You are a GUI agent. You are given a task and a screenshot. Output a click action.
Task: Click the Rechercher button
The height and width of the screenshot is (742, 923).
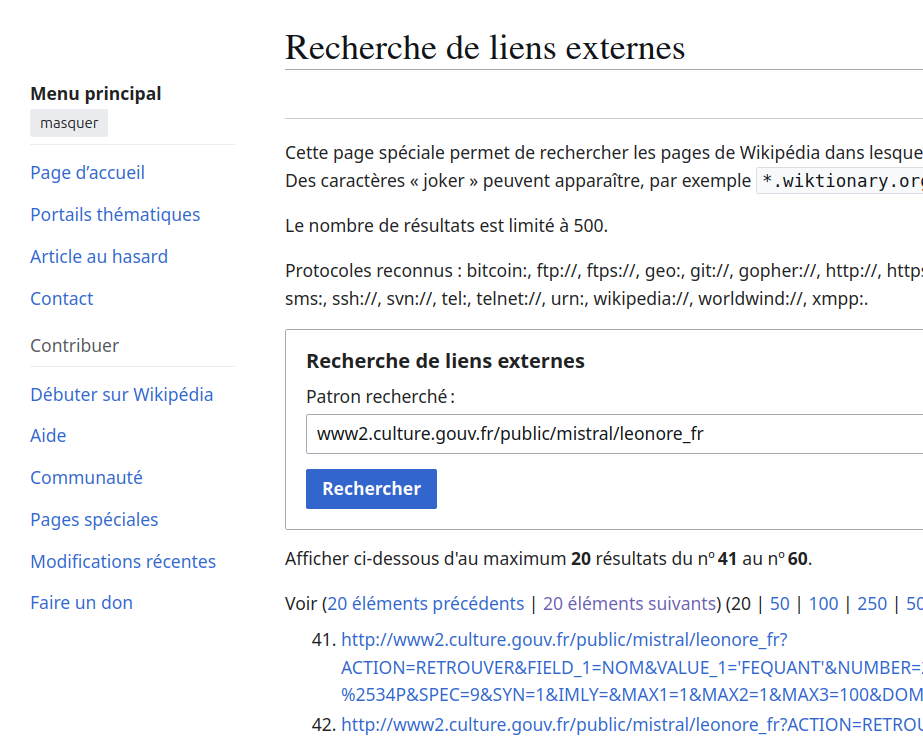coord(371,488)
